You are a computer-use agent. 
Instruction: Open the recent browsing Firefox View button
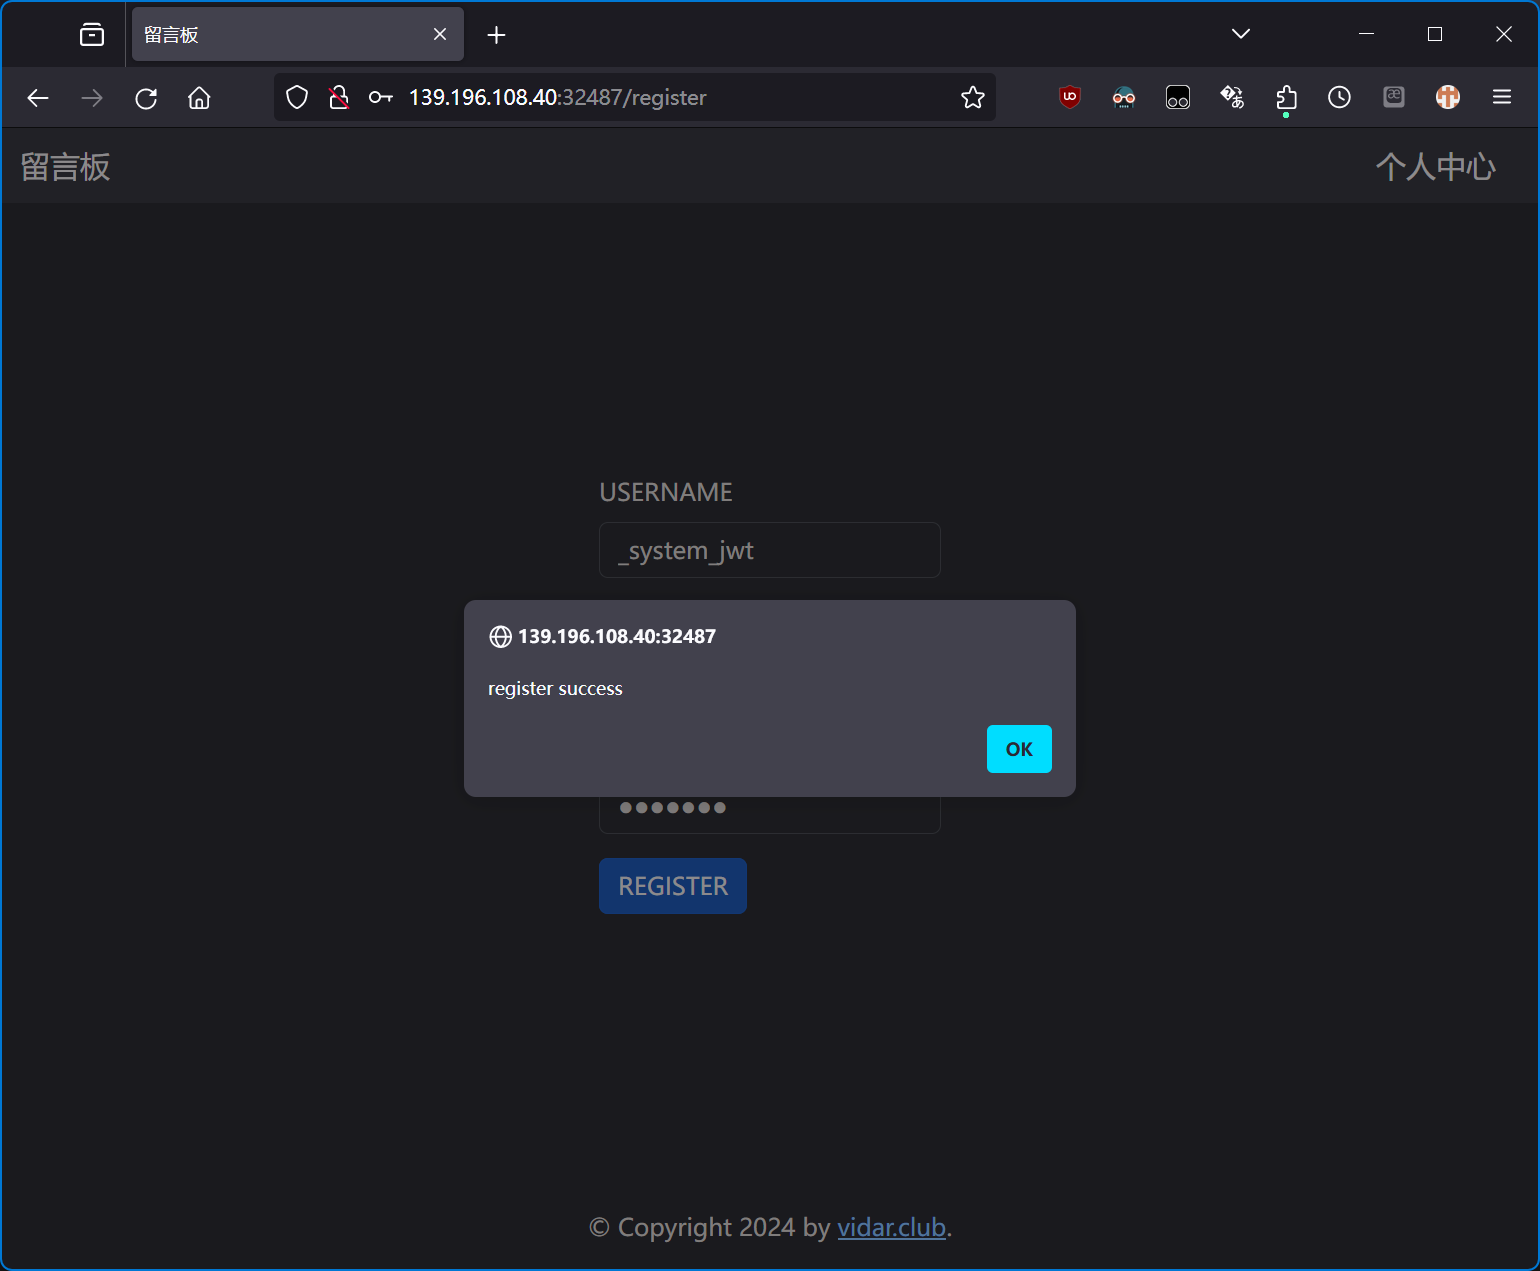92,35
